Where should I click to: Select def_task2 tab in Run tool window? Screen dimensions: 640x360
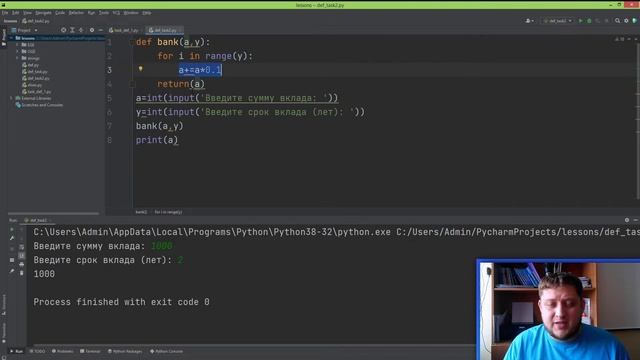pos(36,220)
